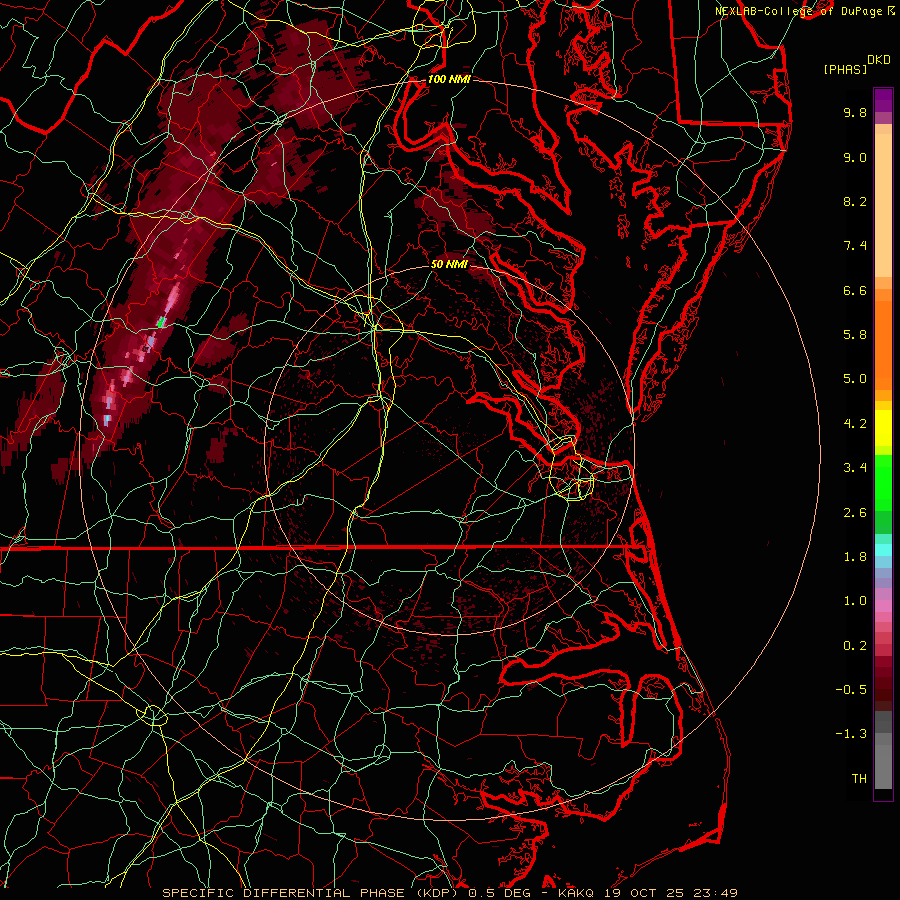The height and width of the screenshot is (900, 900).
Task: Pick the purple swatch atop the color bar
Action: click(883, 100)
